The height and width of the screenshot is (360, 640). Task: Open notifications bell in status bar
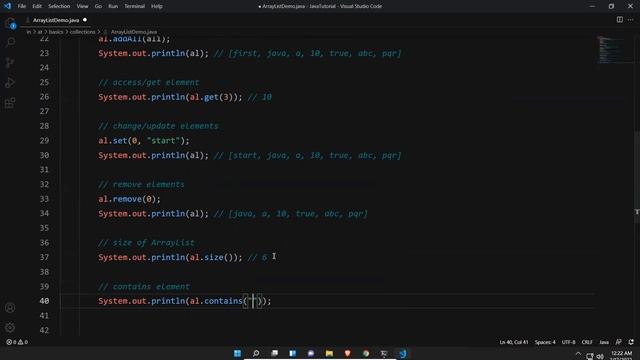point(631,342)
